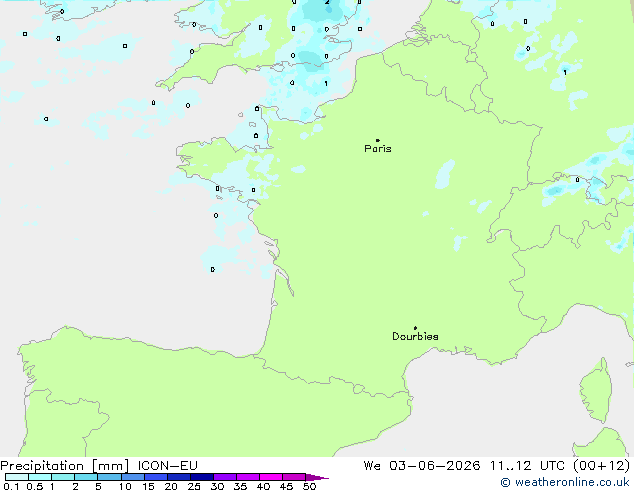The height and width of the screenshot is (490, 634).
Task: Pick the 35–40 mm legend swatch
Action: pos(247,477)
